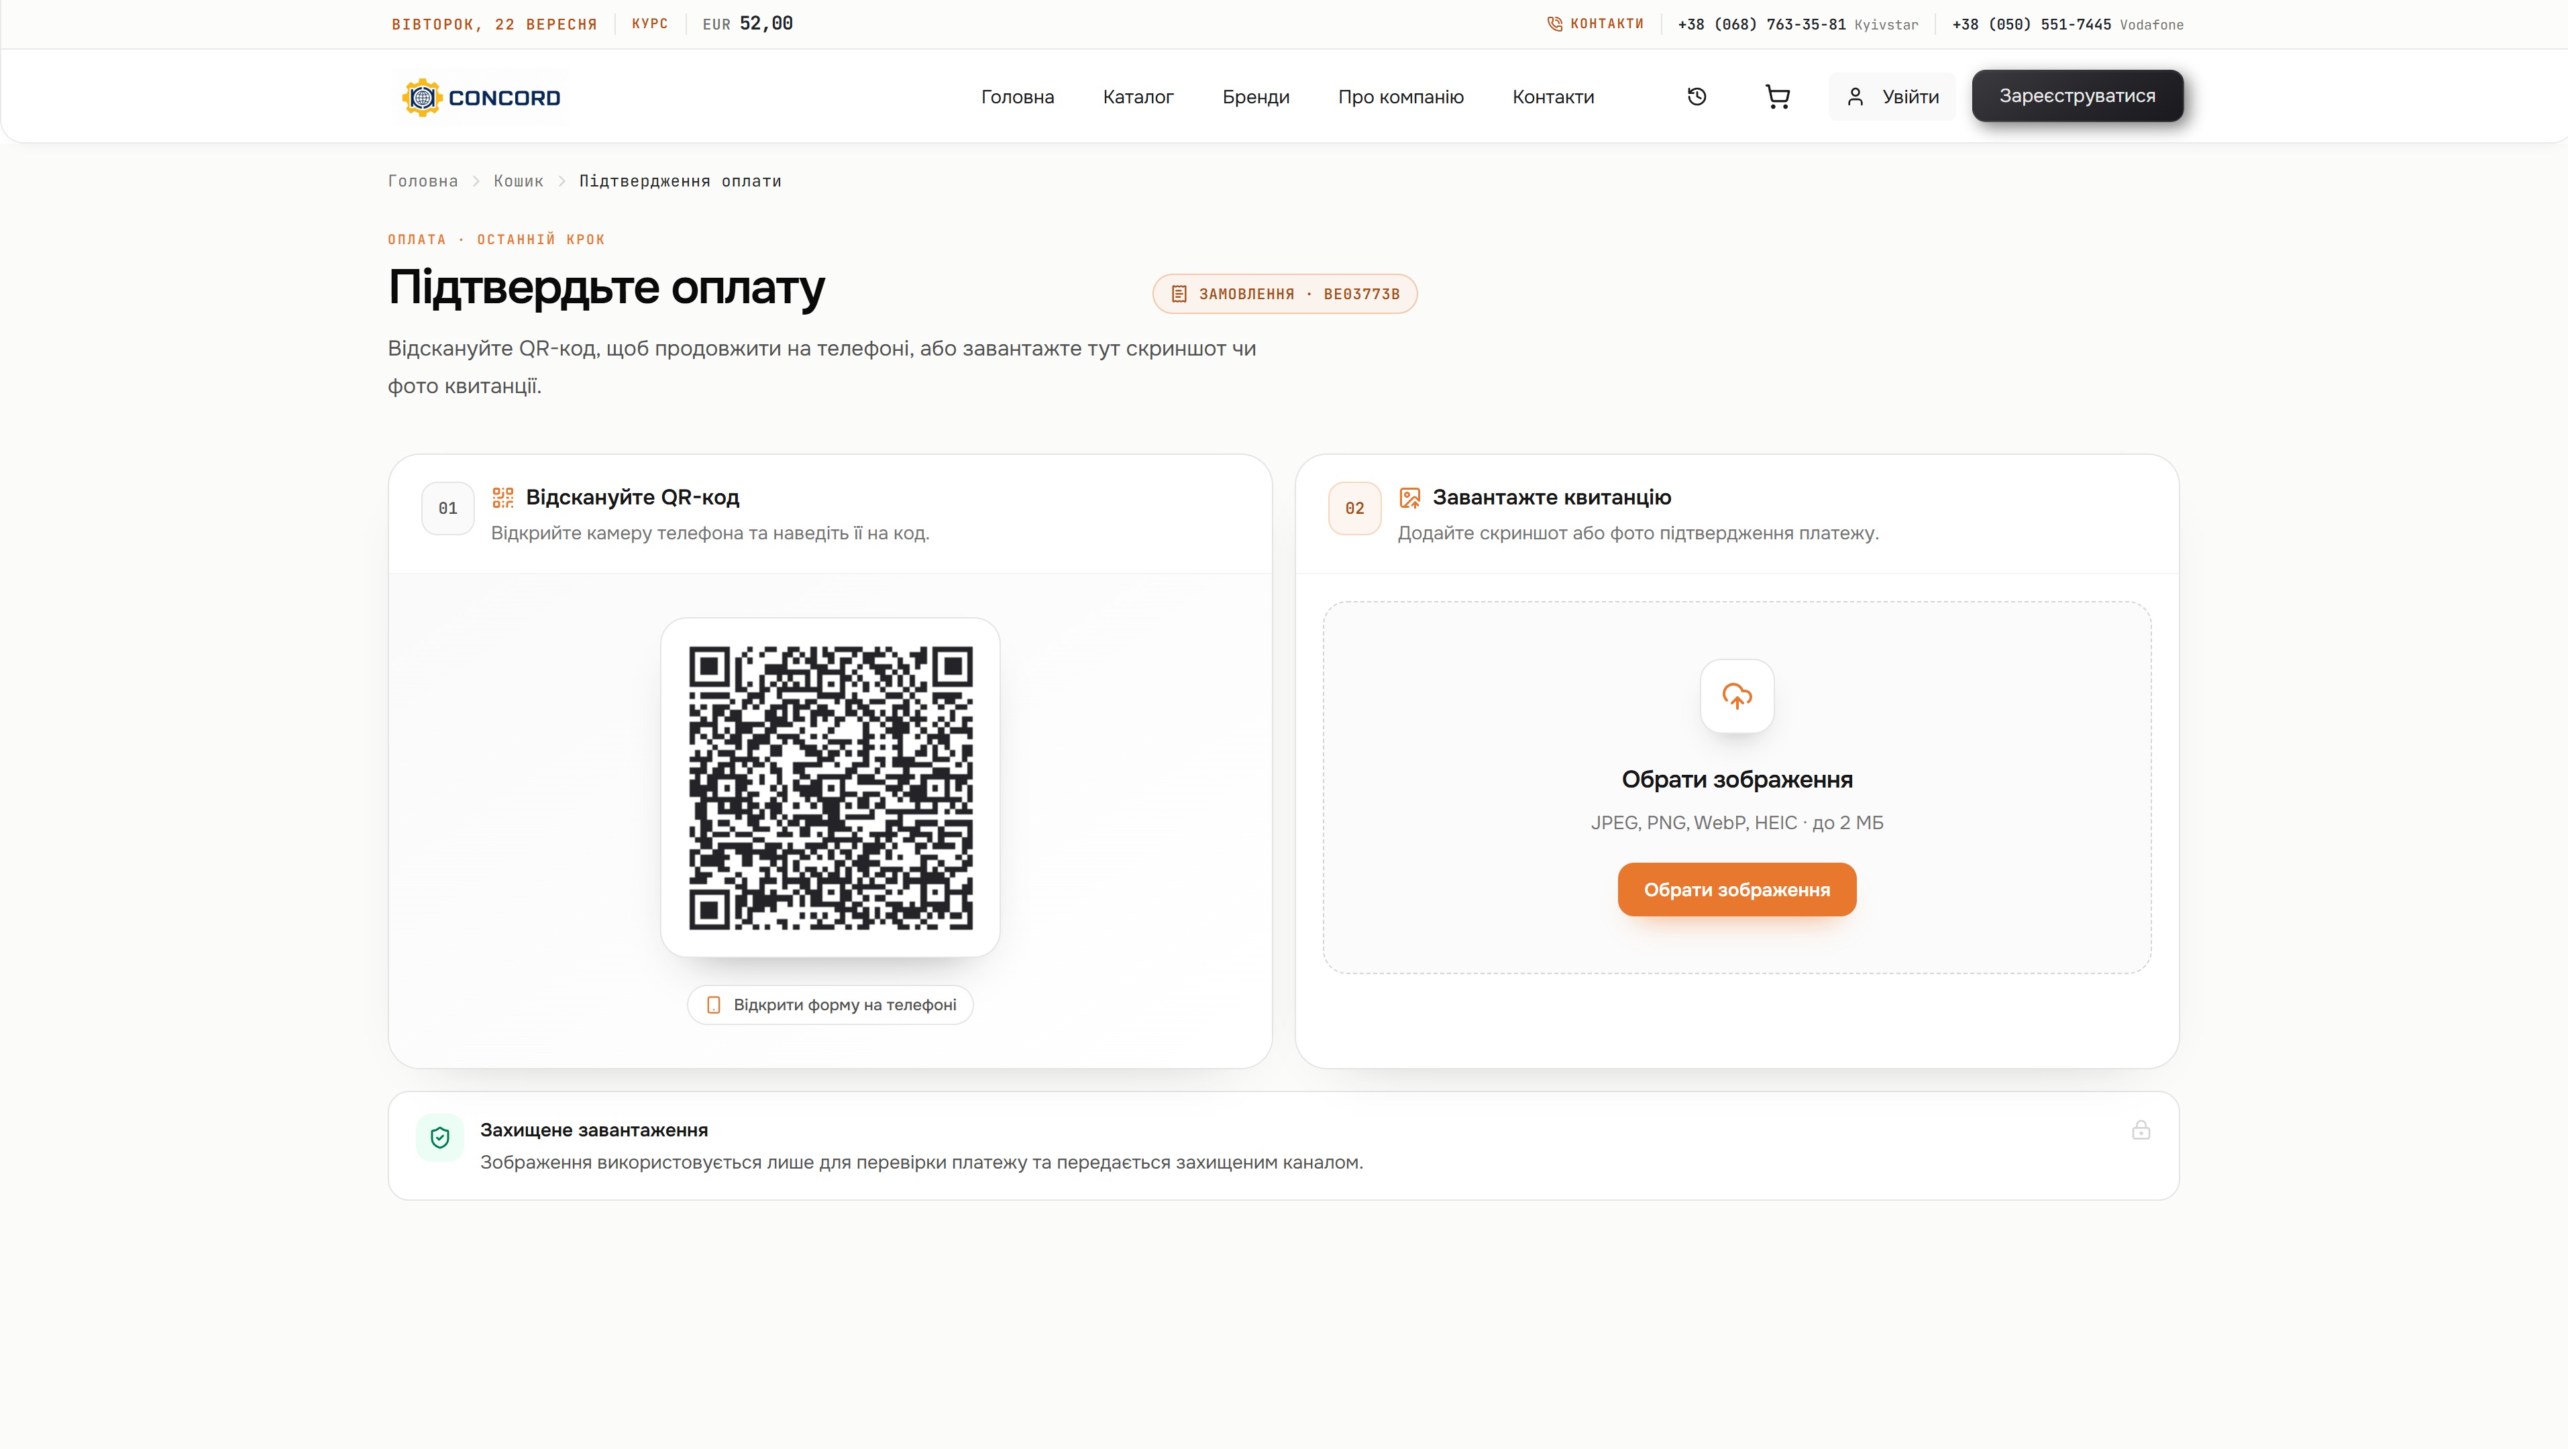This screenshot has height=1449, width=2576.
Task: Click the Зареєструватися button
Action: pos(2077,96)
